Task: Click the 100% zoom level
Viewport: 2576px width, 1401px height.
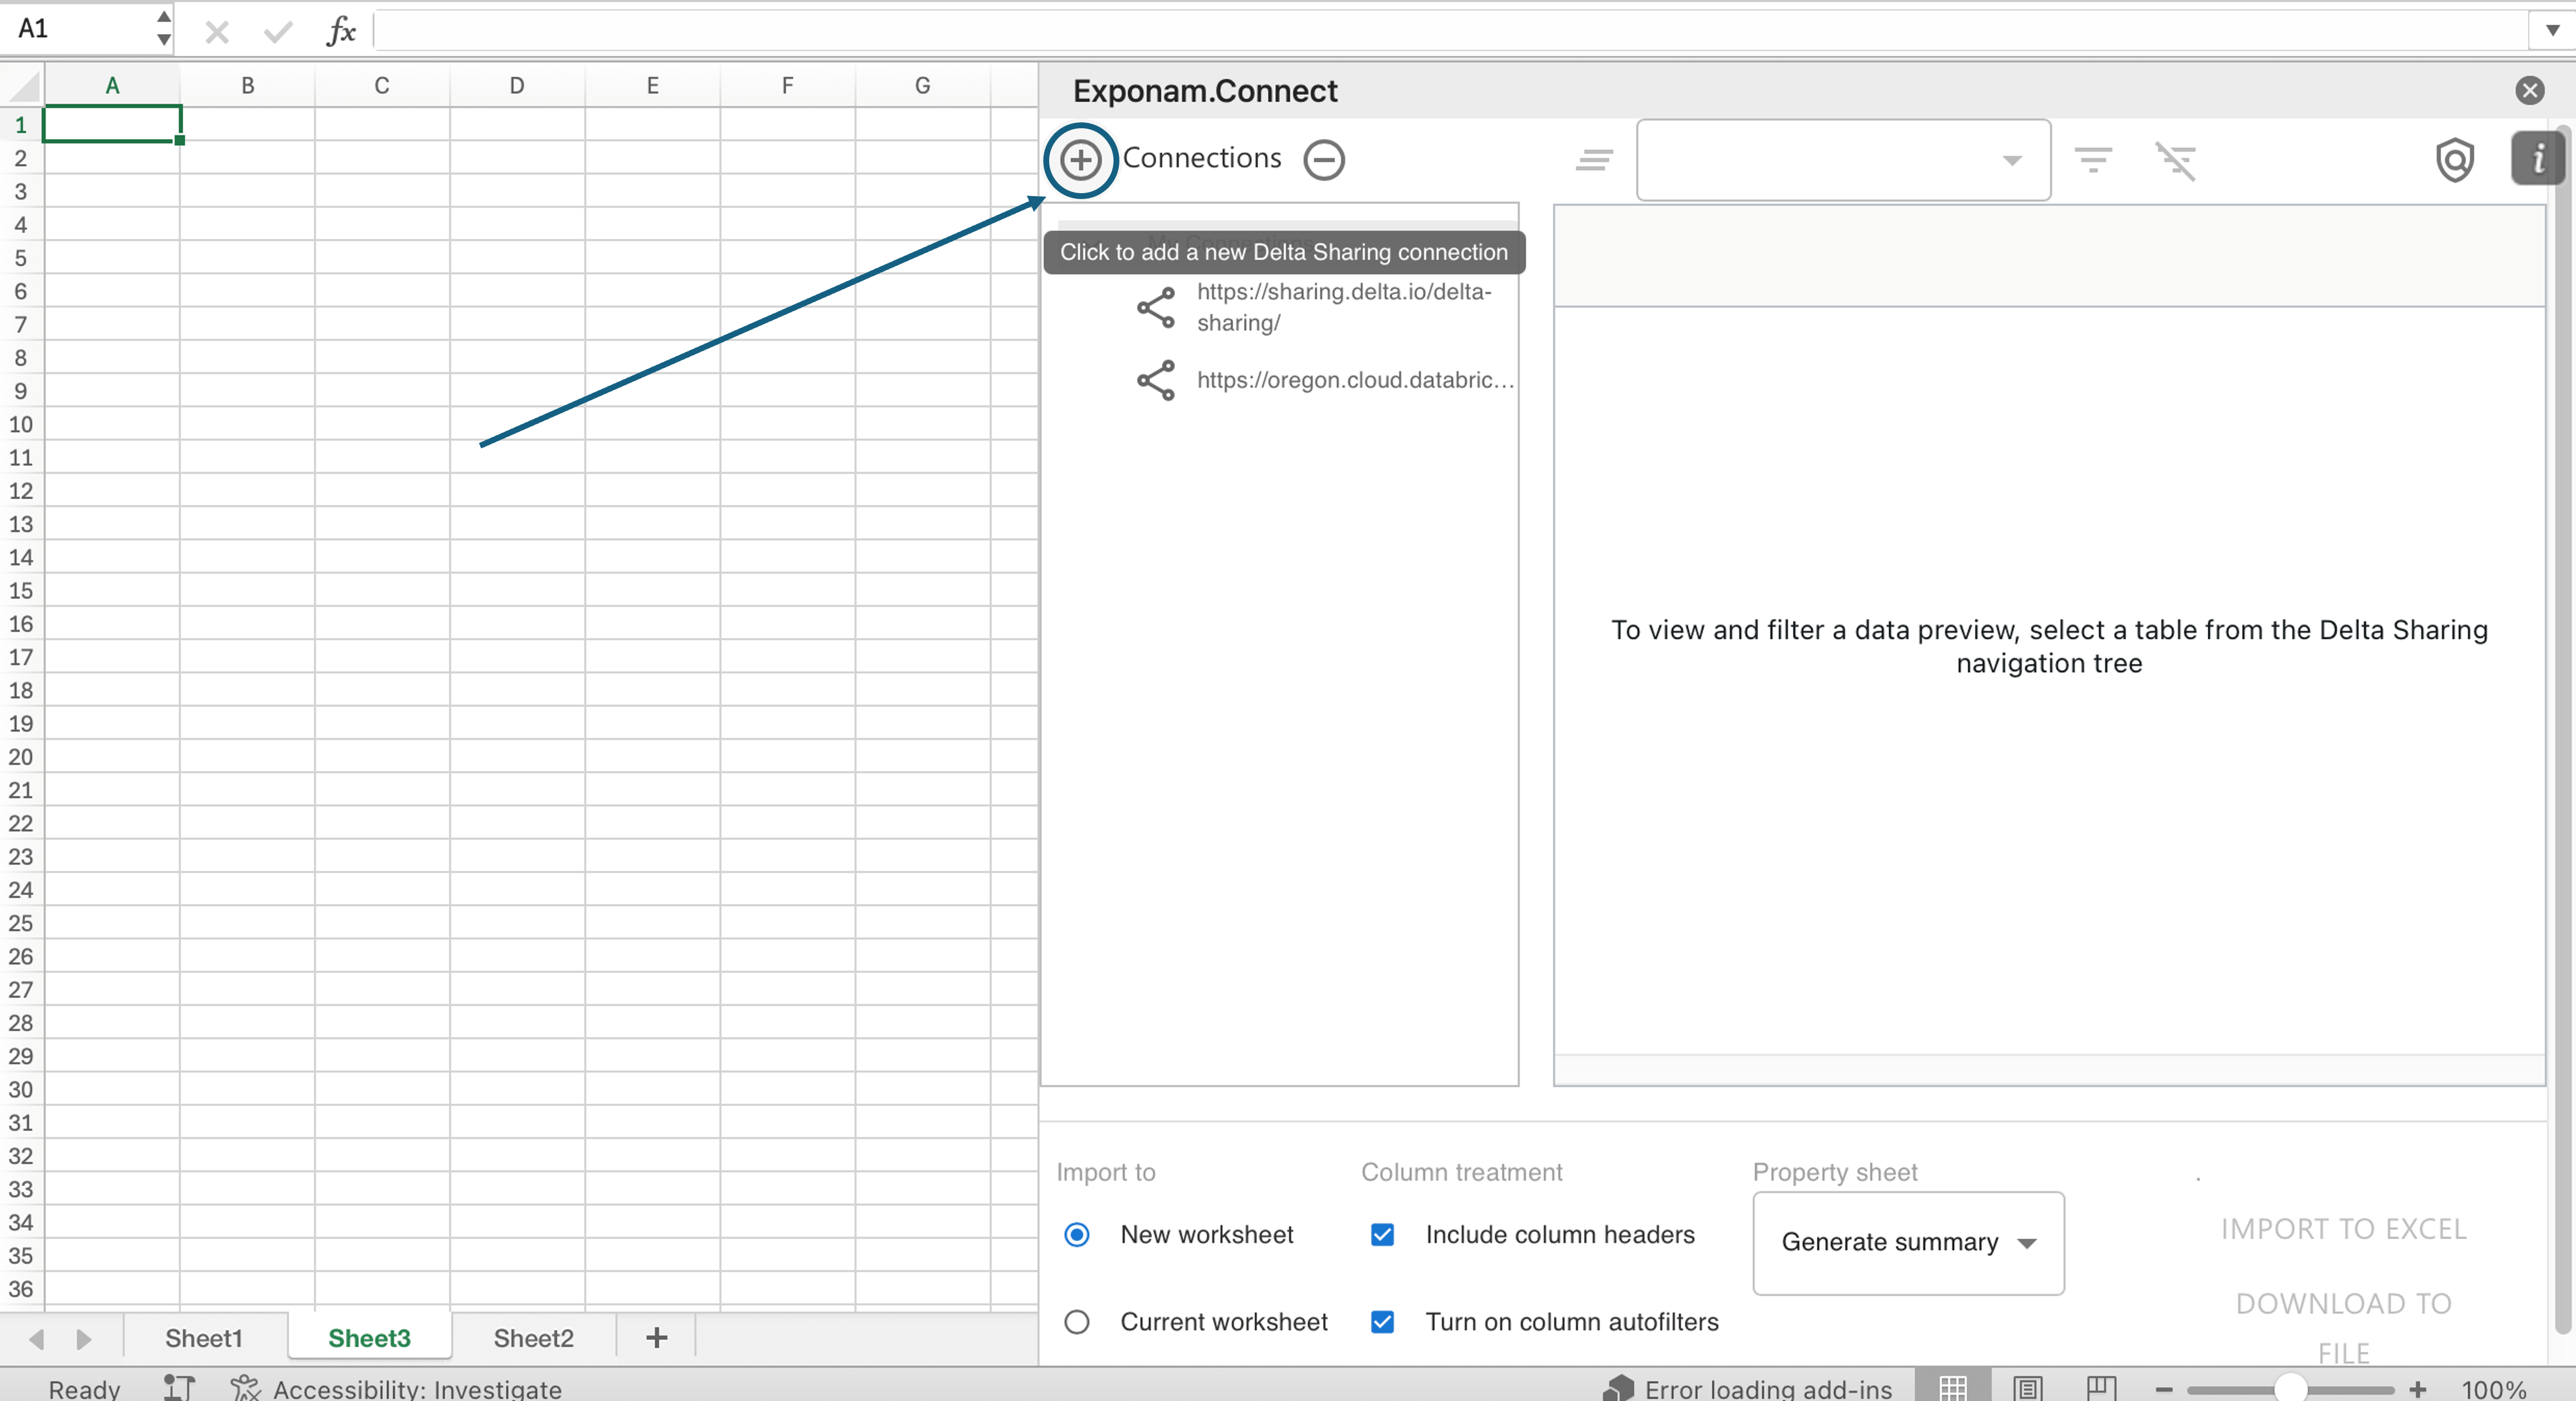Action: [x=2493, y=1389]
